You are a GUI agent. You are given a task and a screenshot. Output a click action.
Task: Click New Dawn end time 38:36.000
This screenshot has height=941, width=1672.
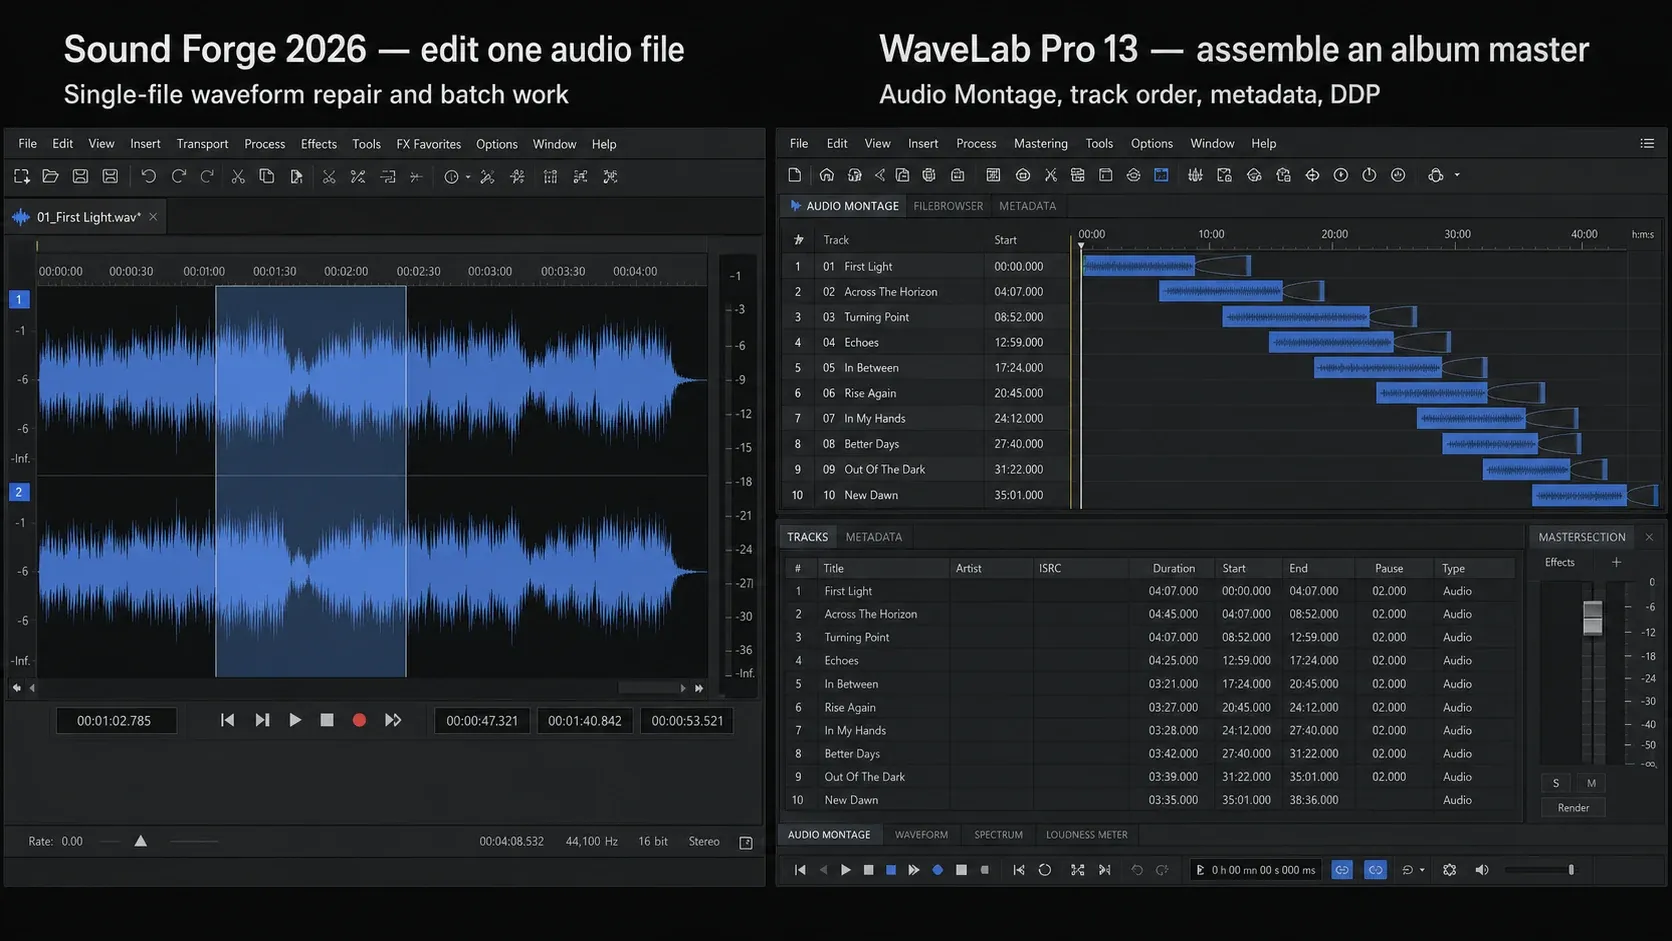(x=1314, y=800)
